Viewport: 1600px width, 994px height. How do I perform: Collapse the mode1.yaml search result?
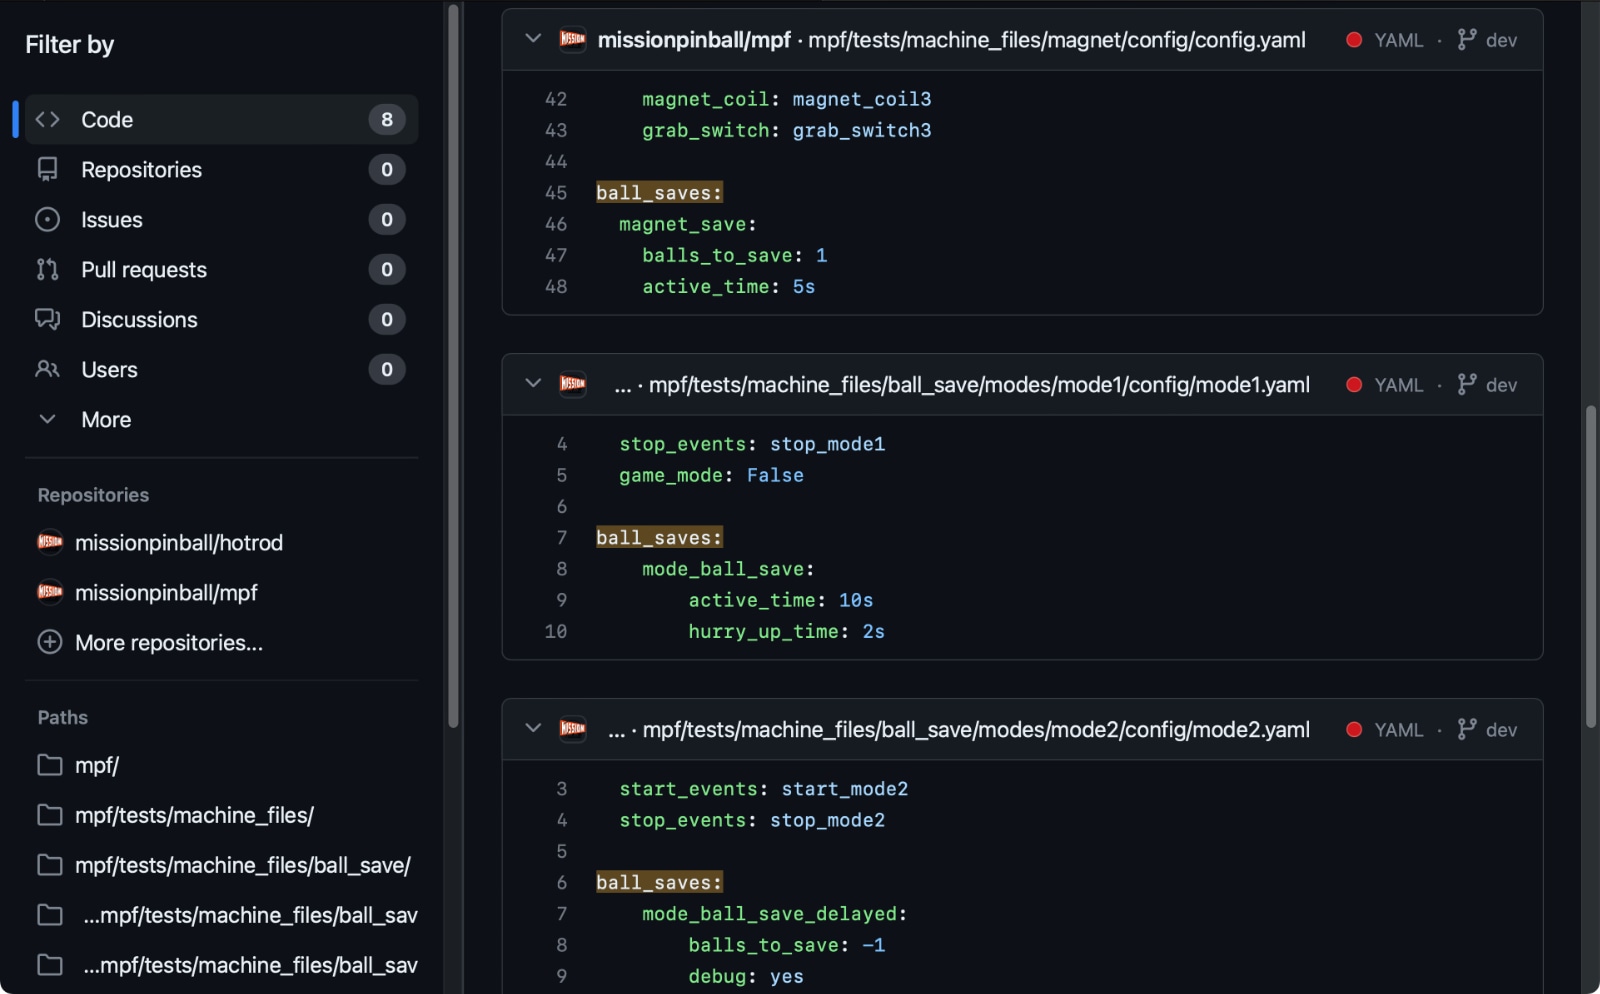[533, 384]
